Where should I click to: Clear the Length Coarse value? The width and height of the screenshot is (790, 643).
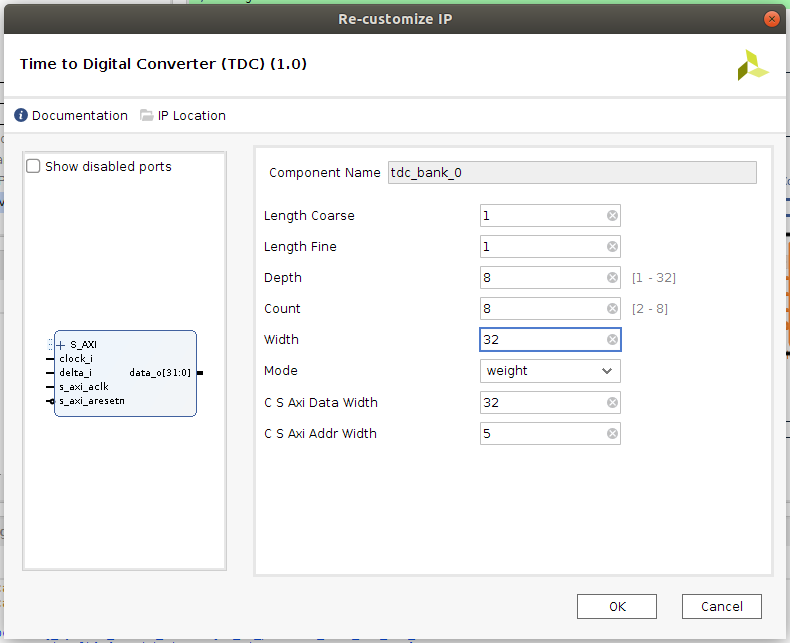pos(612,216)
